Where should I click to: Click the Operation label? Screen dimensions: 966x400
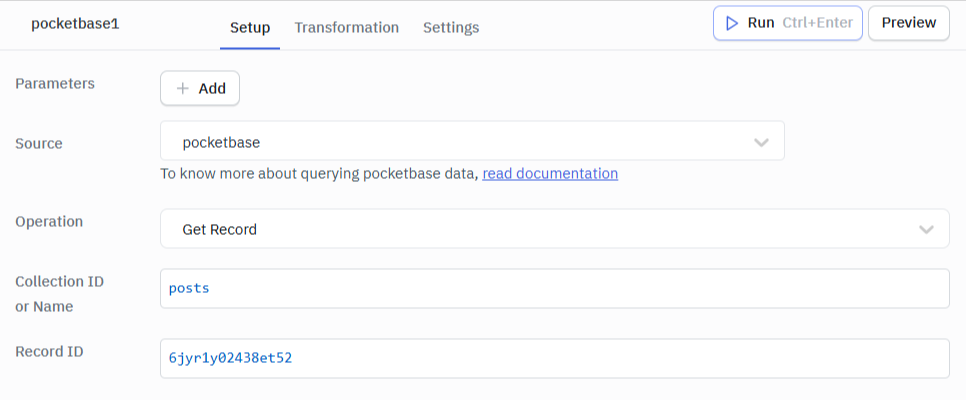pos(49,222)
